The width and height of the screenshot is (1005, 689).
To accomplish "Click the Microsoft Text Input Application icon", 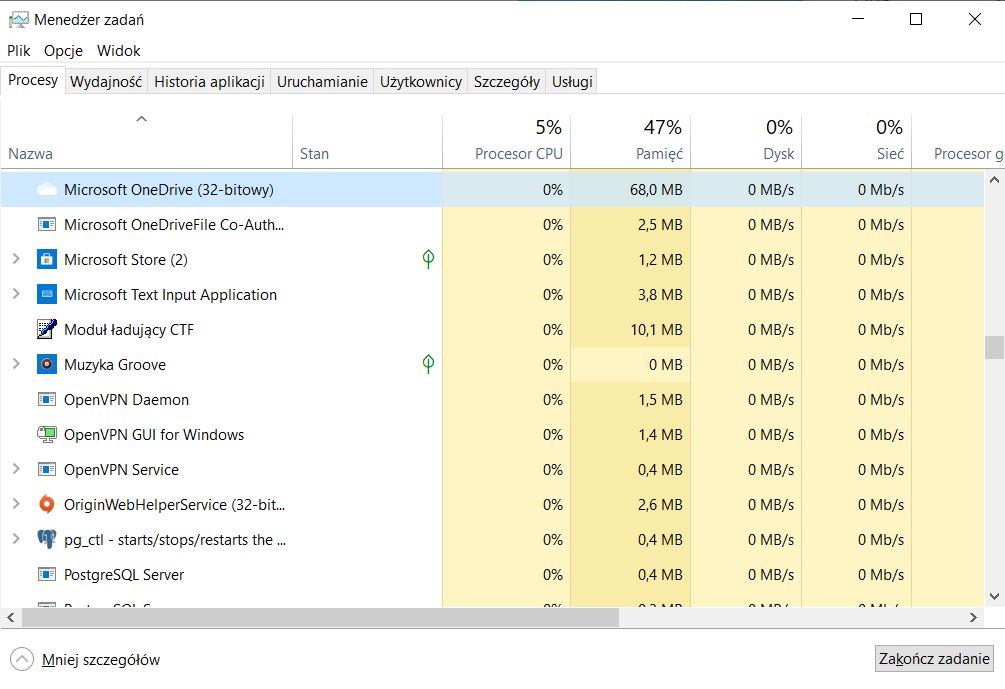I will (46, 294).
